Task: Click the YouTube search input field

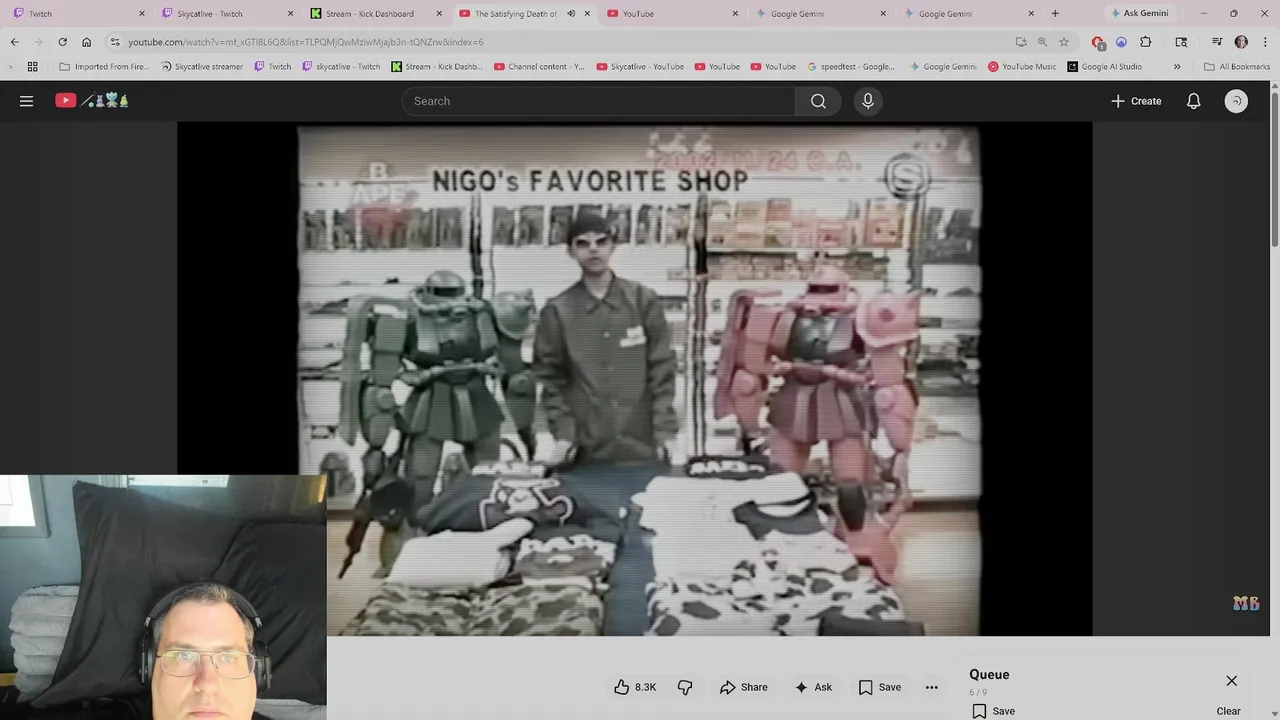Action: click(598, 101)
